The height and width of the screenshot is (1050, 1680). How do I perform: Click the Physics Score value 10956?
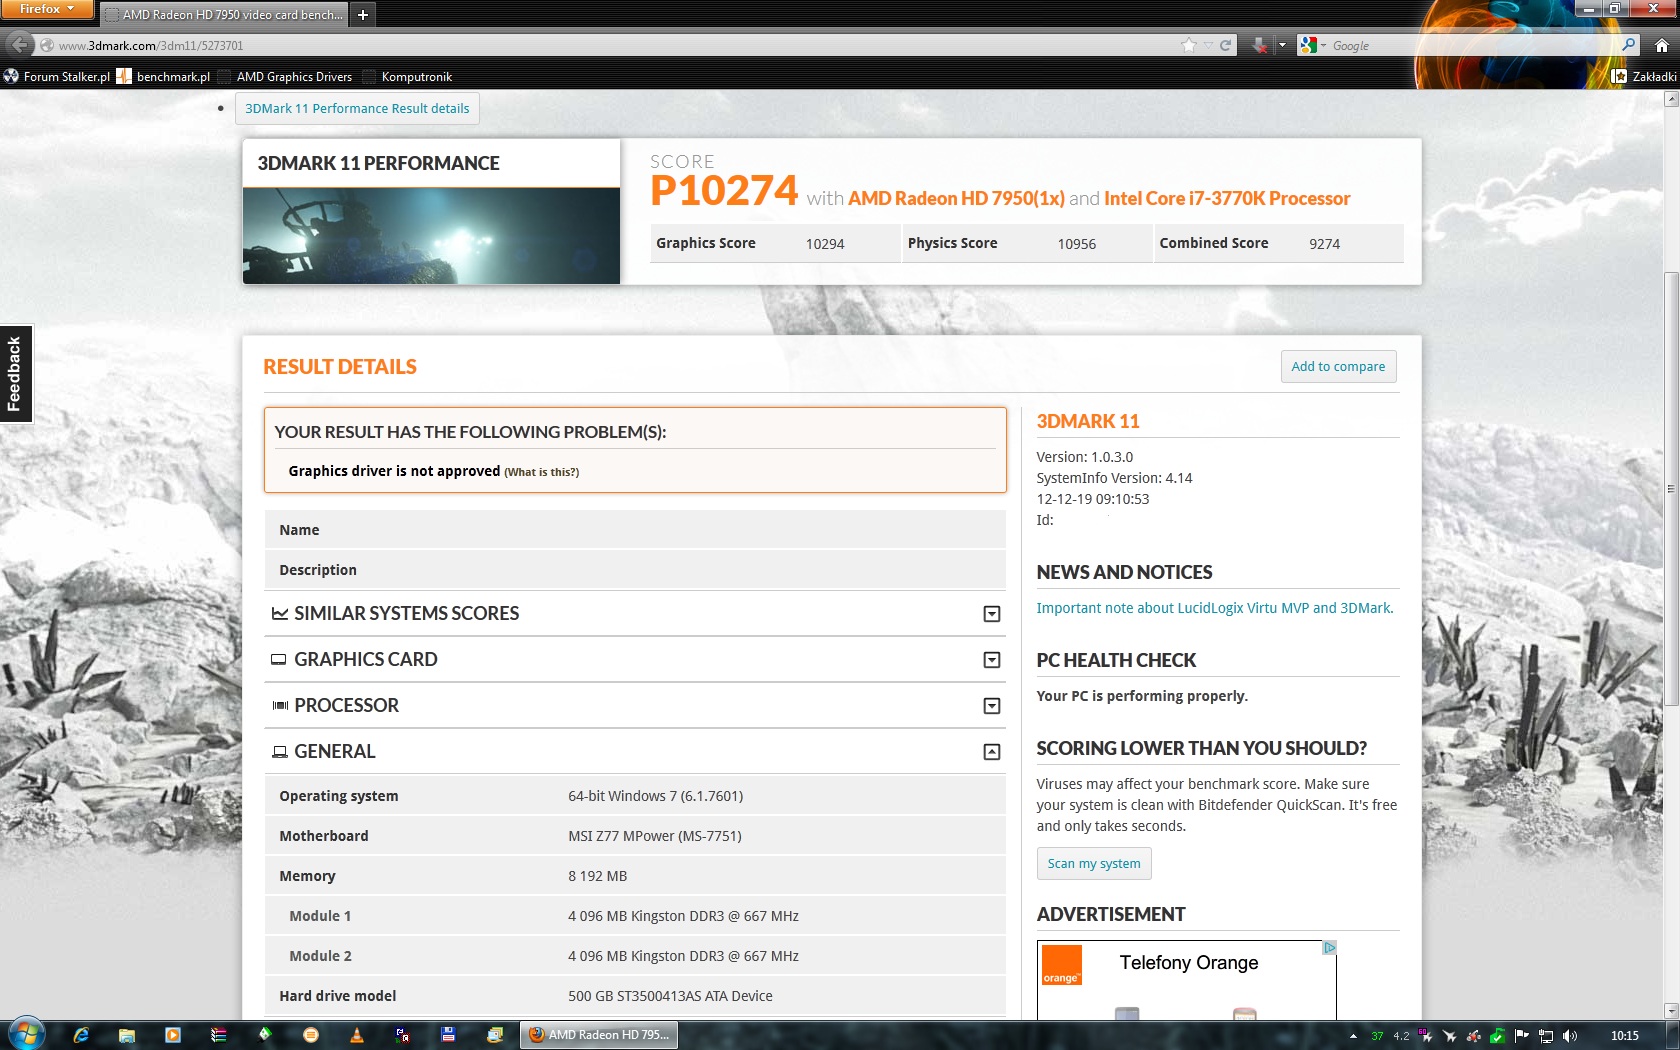point(1077,244)
